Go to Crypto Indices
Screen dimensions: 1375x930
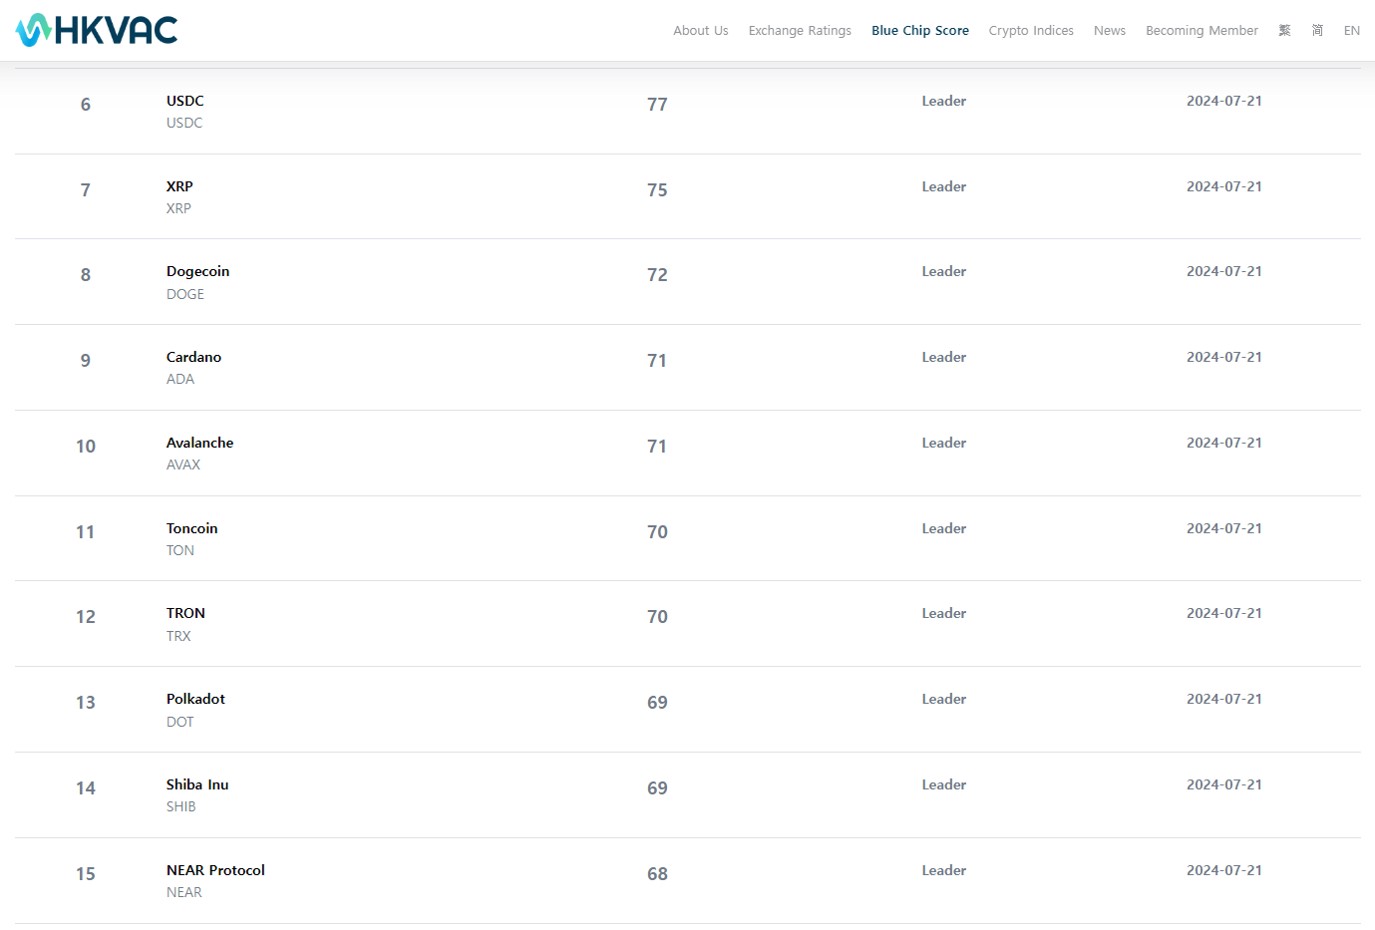point(1031,31)
